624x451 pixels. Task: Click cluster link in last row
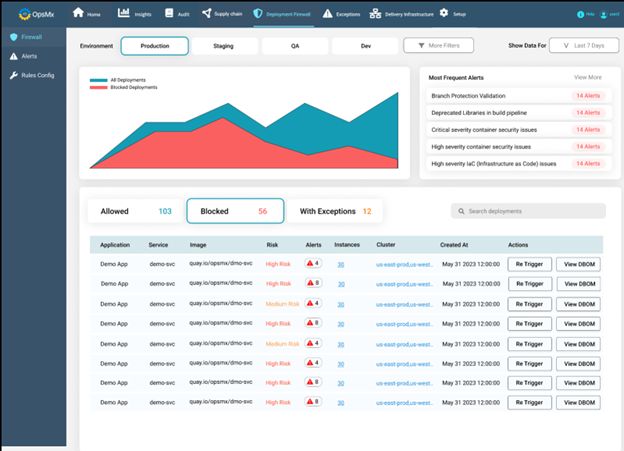pos(404,403)
